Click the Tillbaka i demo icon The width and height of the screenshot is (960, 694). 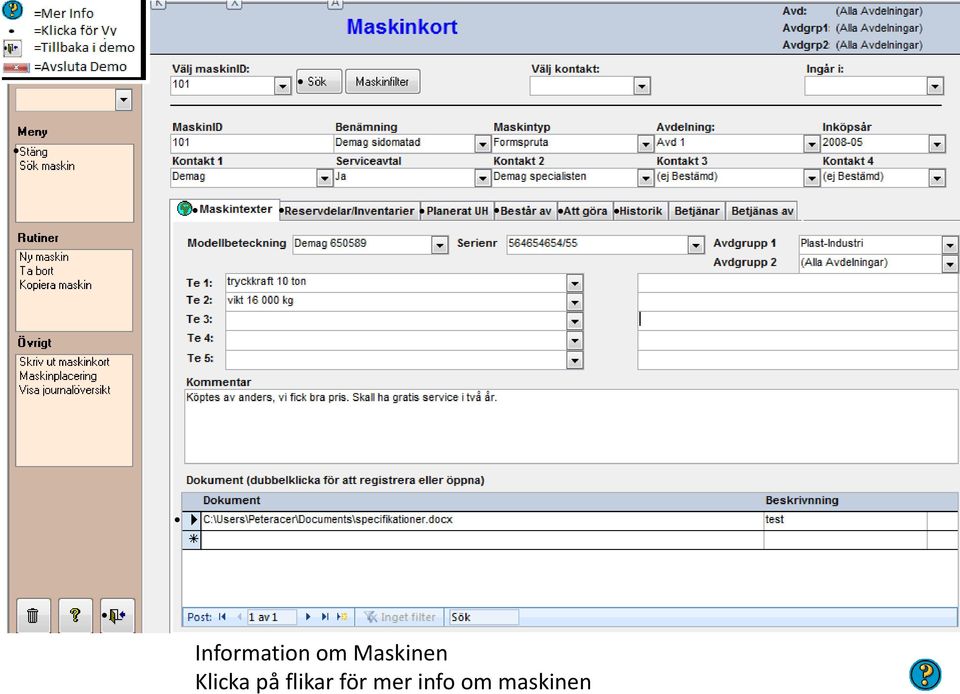tap(12, 48)
